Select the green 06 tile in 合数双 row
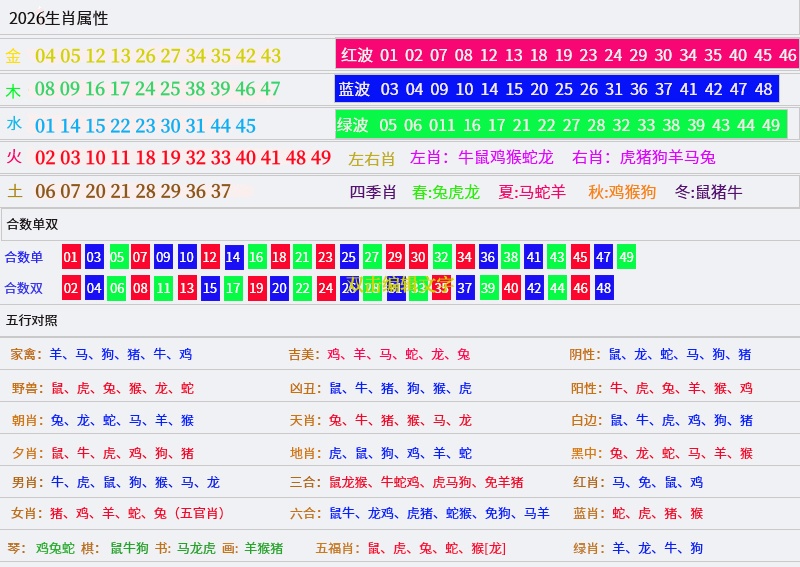800x567 pixels. (117, 288)
